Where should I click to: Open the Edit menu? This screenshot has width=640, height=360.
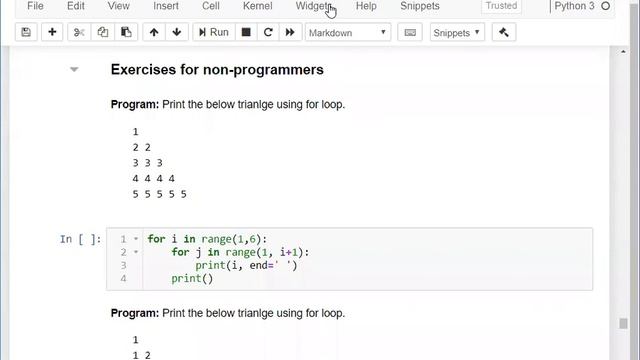pyautogui.click(x=76, y=6)
